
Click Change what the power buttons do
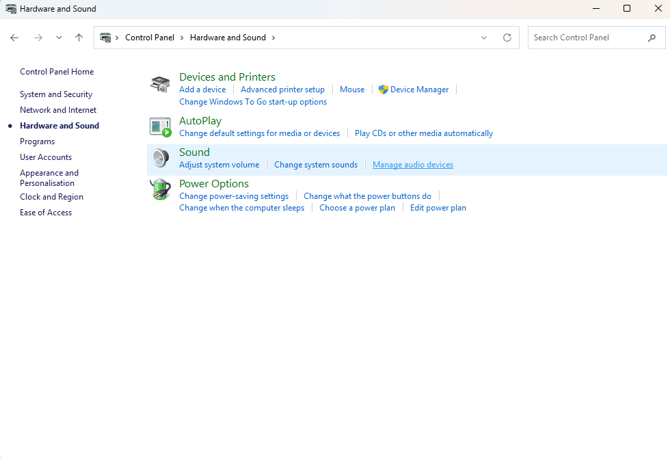pos(367,196)
